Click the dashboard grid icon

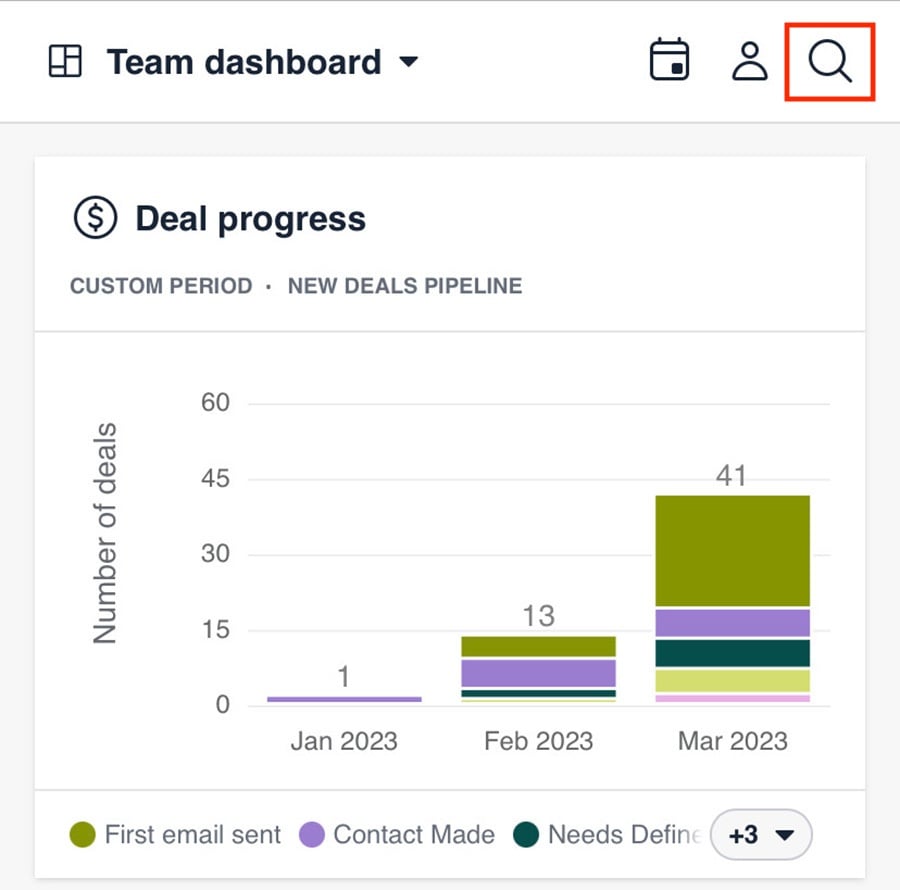66,60
